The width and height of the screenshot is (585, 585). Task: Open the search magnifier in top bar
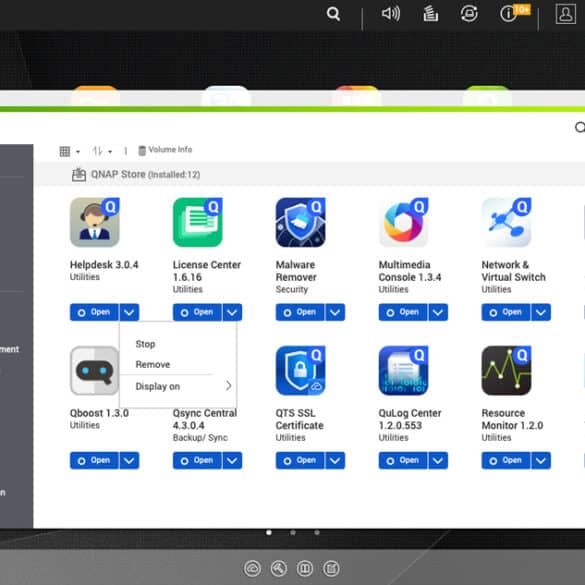(x=333, y=14)
